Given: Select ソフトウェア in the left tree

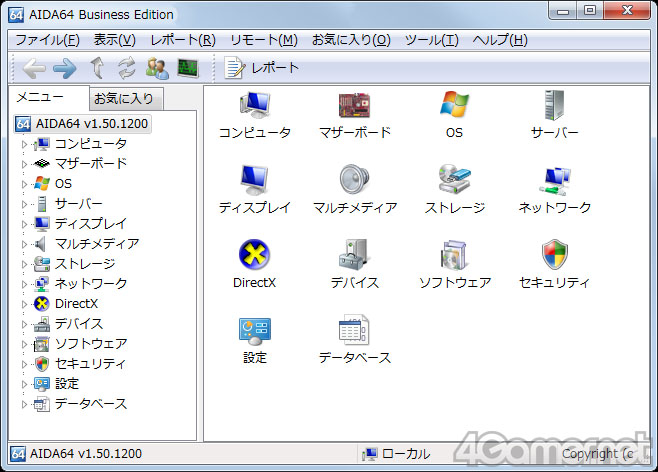Looking at the screenshot, I should pyautogui.click(x=91, y=344).
